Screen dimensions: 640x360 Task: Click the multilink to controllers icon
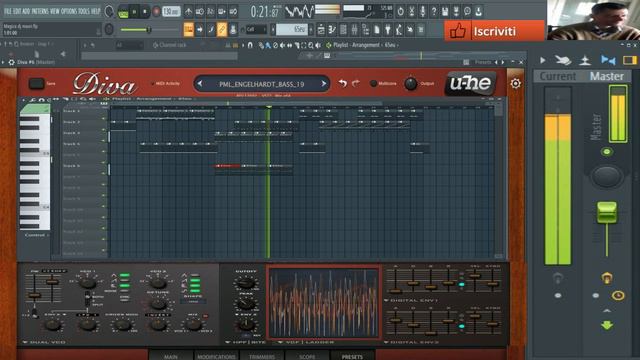[x=233, y=29]
